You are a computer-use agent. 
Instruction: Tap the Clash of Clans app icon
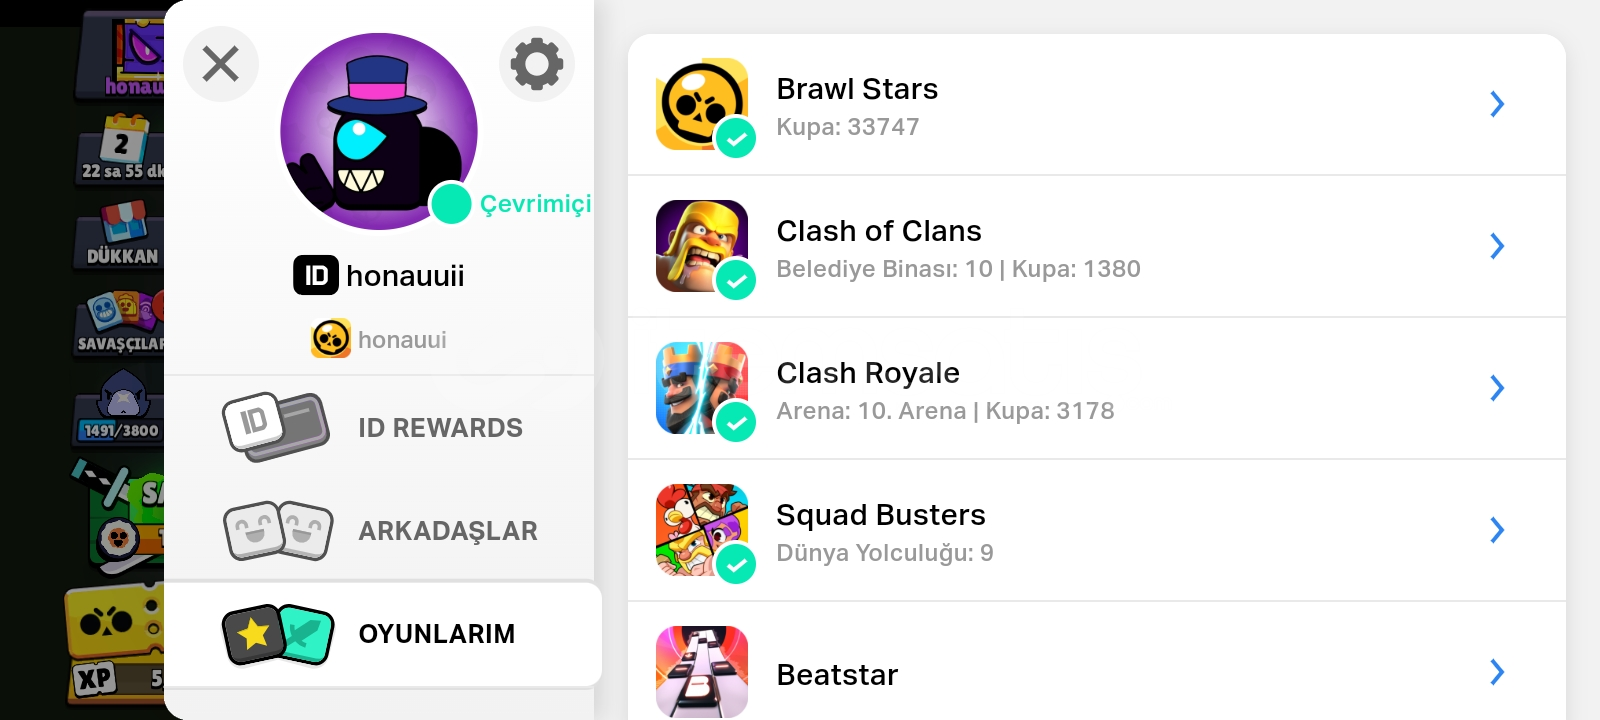tap(702, 246)
